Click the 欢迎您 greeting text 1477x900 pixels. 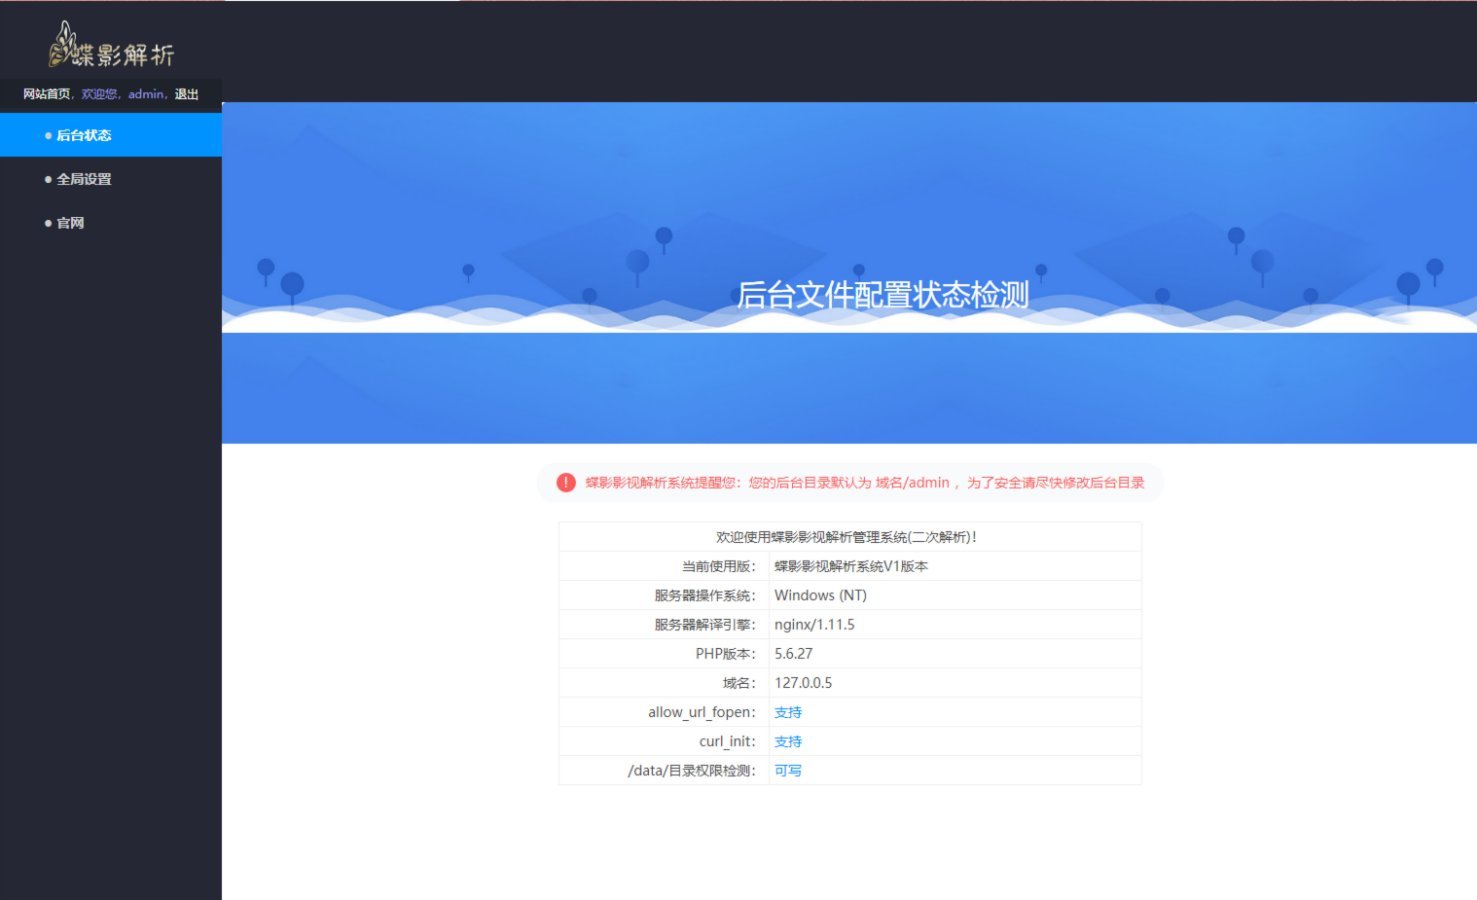click(x=99, y=93)
